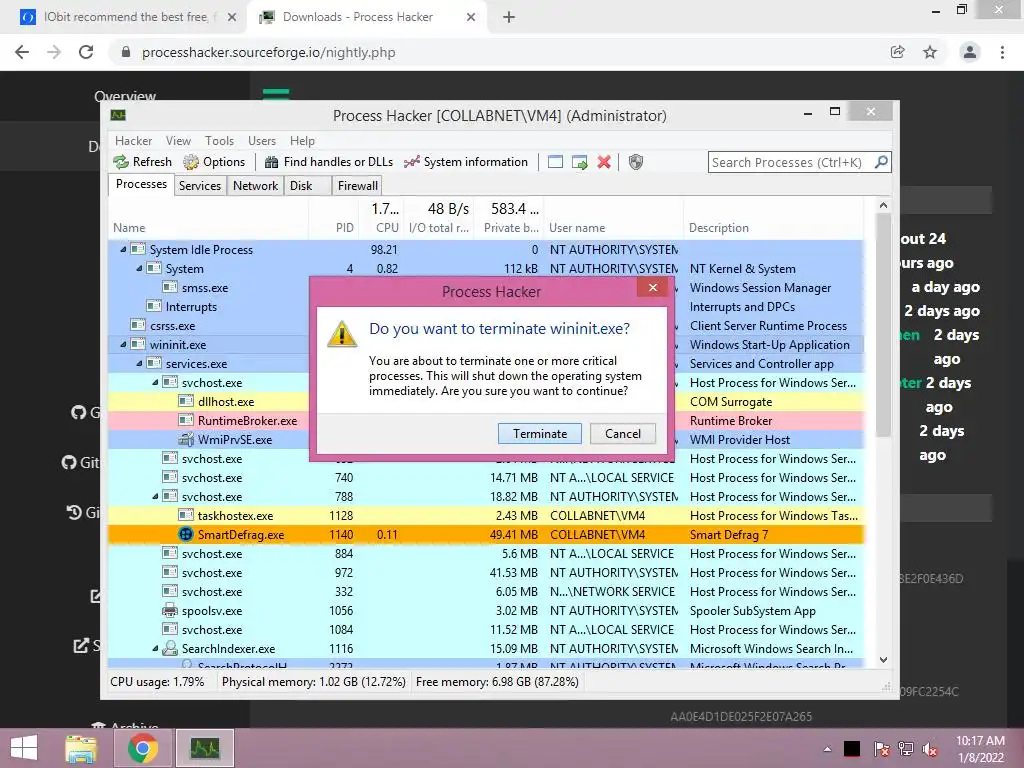Switch to the Network tab
1024x768 pixels.
click(255, 186)
